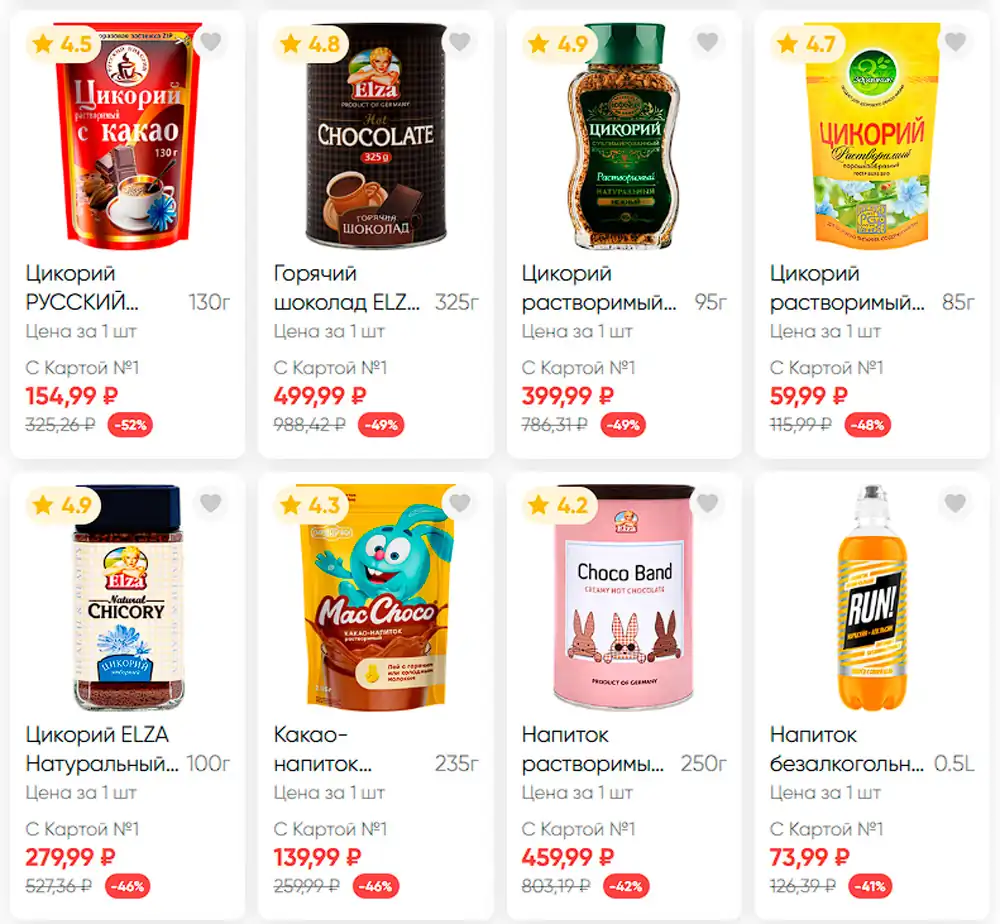The width and height of the screenshot is (1000, 924).
Task: Favorite the ELZA Natural Chicory jar
Action: (210, 503)
